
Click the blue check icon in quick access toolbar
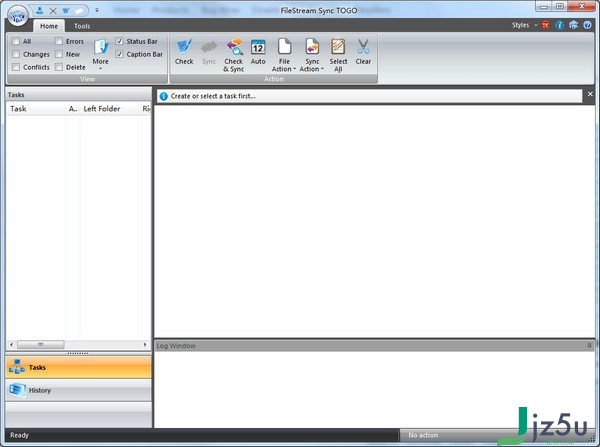tap(66, 11)
